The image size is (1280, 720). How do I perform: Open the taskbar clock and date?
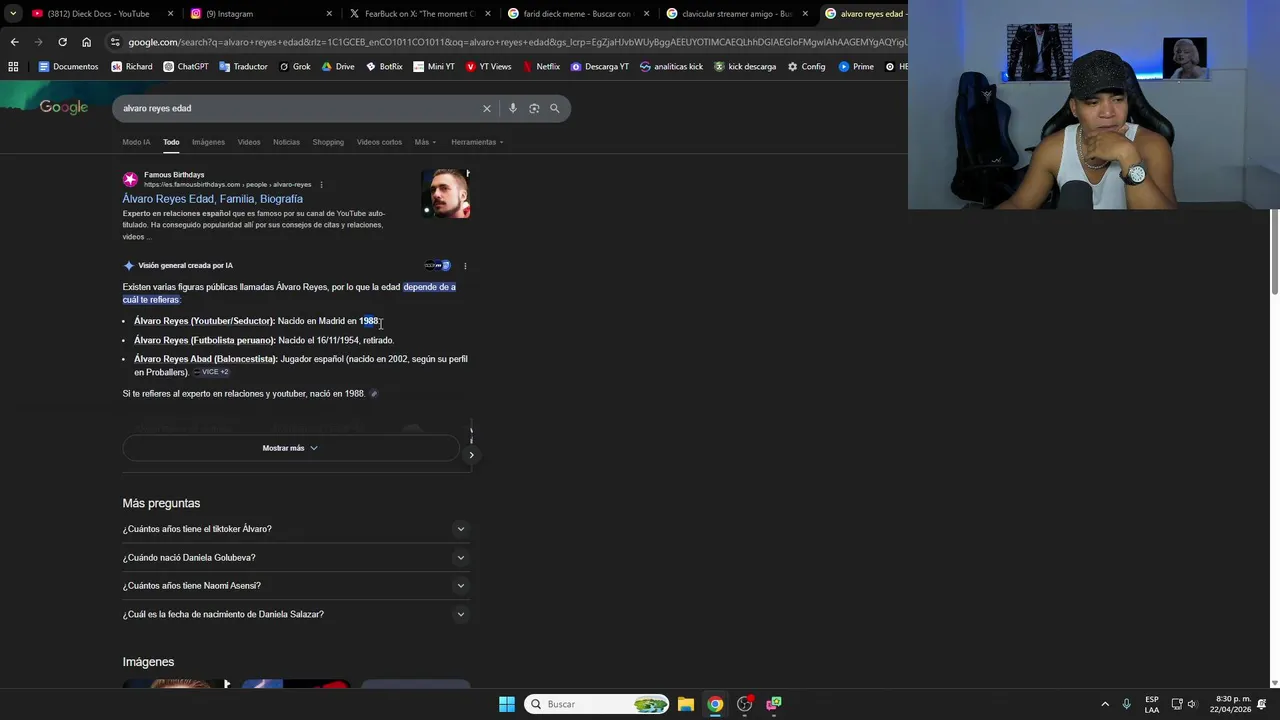1230,704
